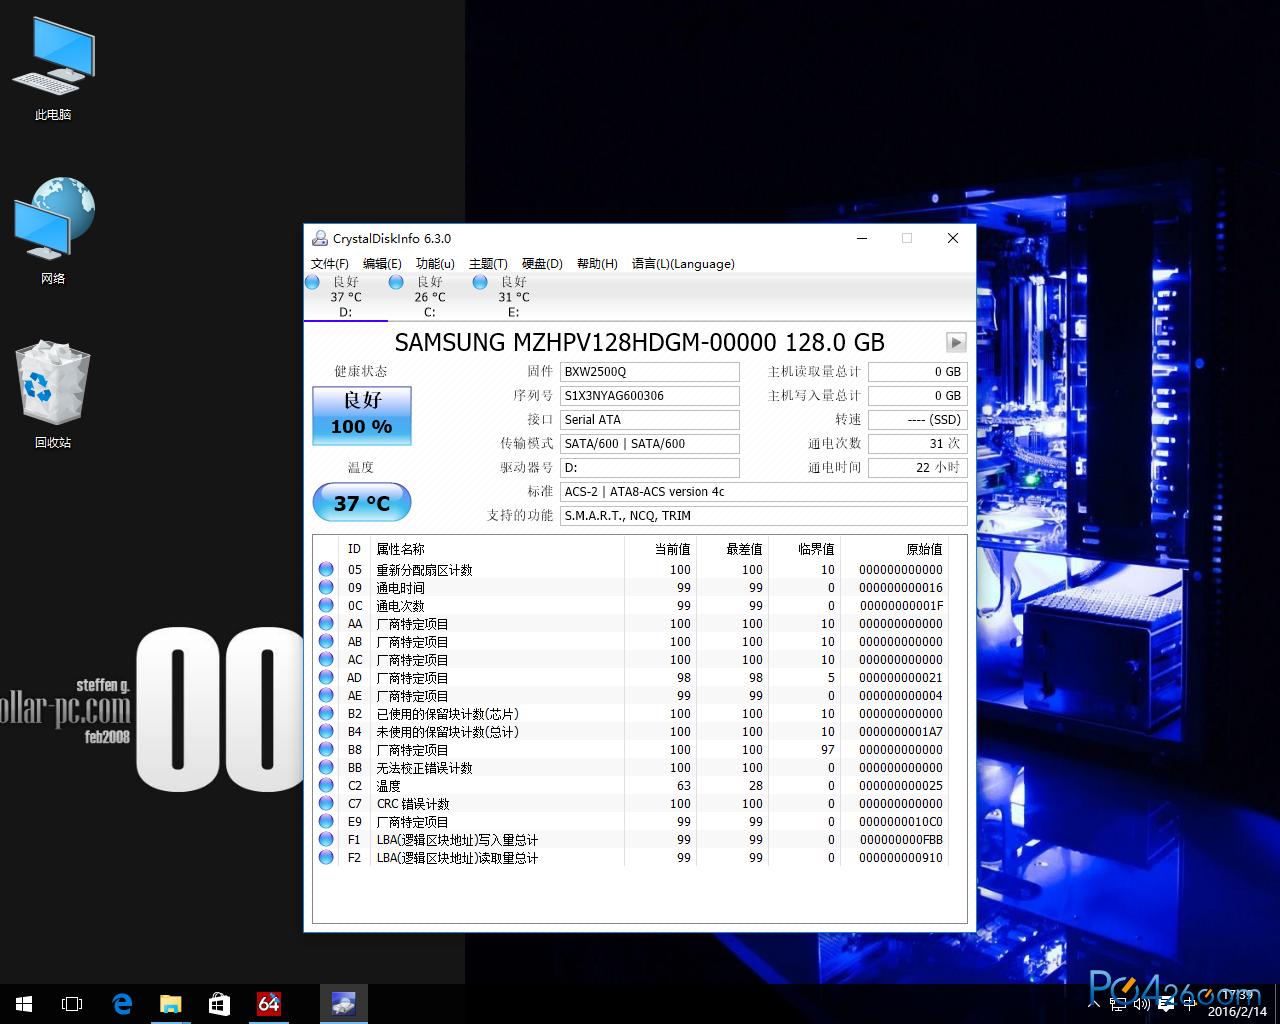
Task: Open the 回收站 recycle bin icon
Action: [x=53, y=395]
